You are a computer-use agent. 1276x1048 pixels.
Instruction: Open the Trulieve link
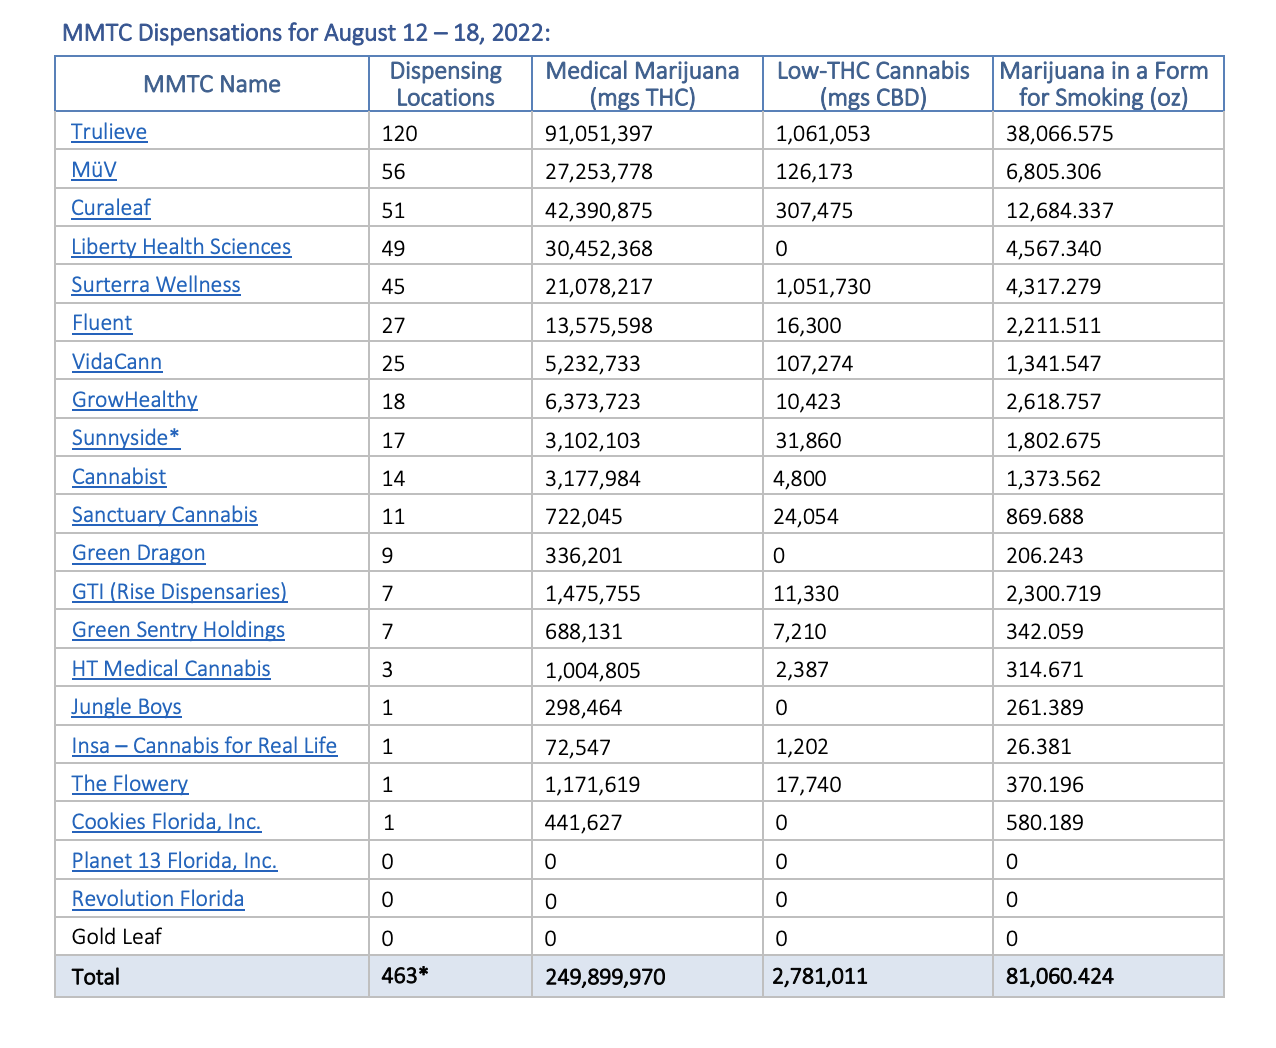coord(109,132)
